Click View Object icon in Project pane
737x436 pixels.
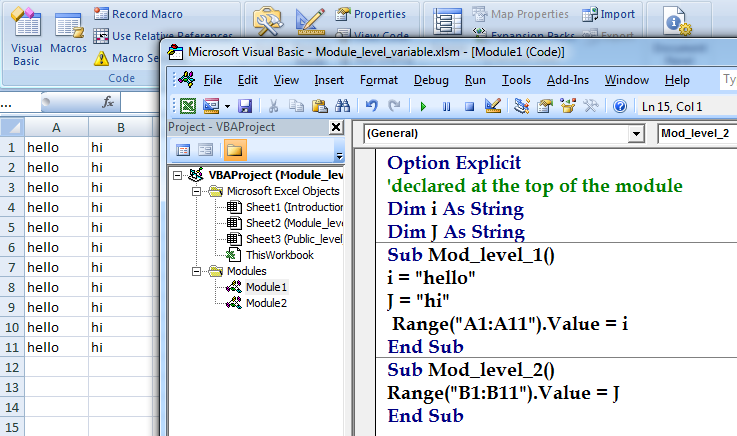pos(205,150)
